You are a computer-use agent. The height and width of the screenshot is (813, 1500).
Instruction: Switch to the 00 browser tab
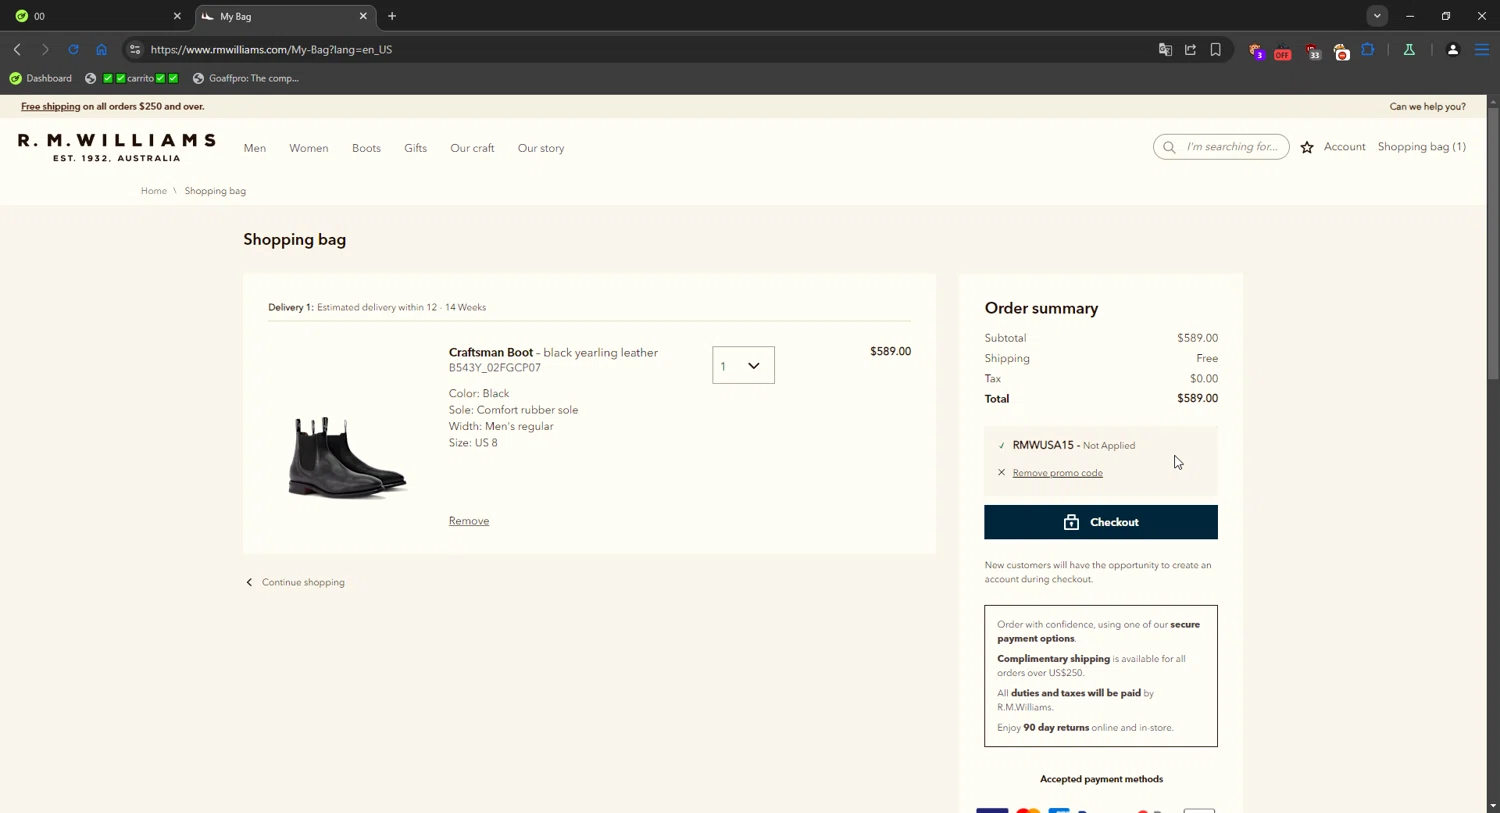point(96,16)
